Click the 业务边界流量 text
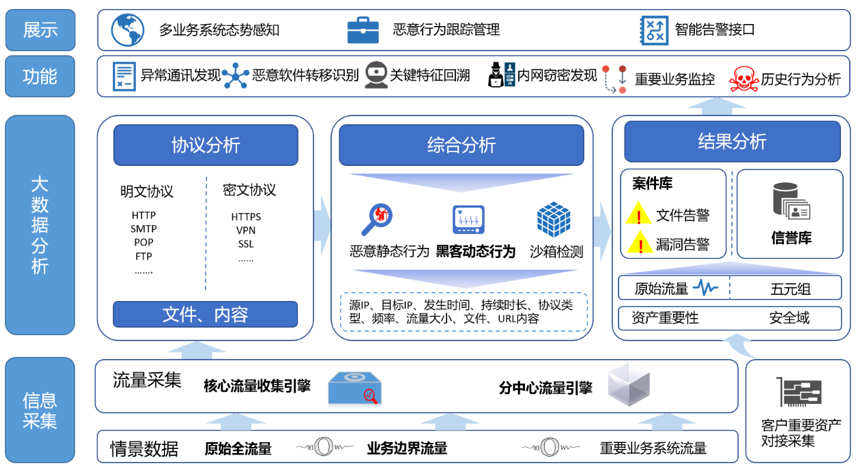This screenshot has height=471, width=865. pyautogui.click(x=407, y=448)
